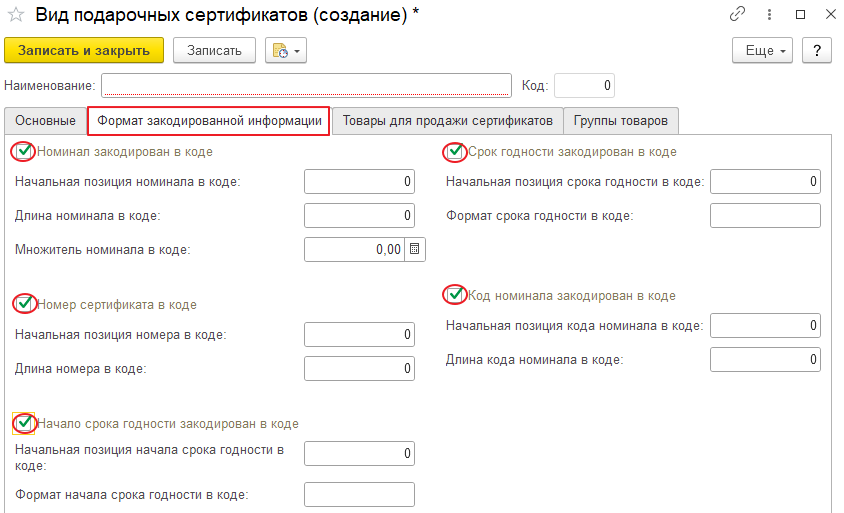The height and width of the screenshot is (513, 844).
Task: Click the Записать button
Action: click(x=214, y=50)
